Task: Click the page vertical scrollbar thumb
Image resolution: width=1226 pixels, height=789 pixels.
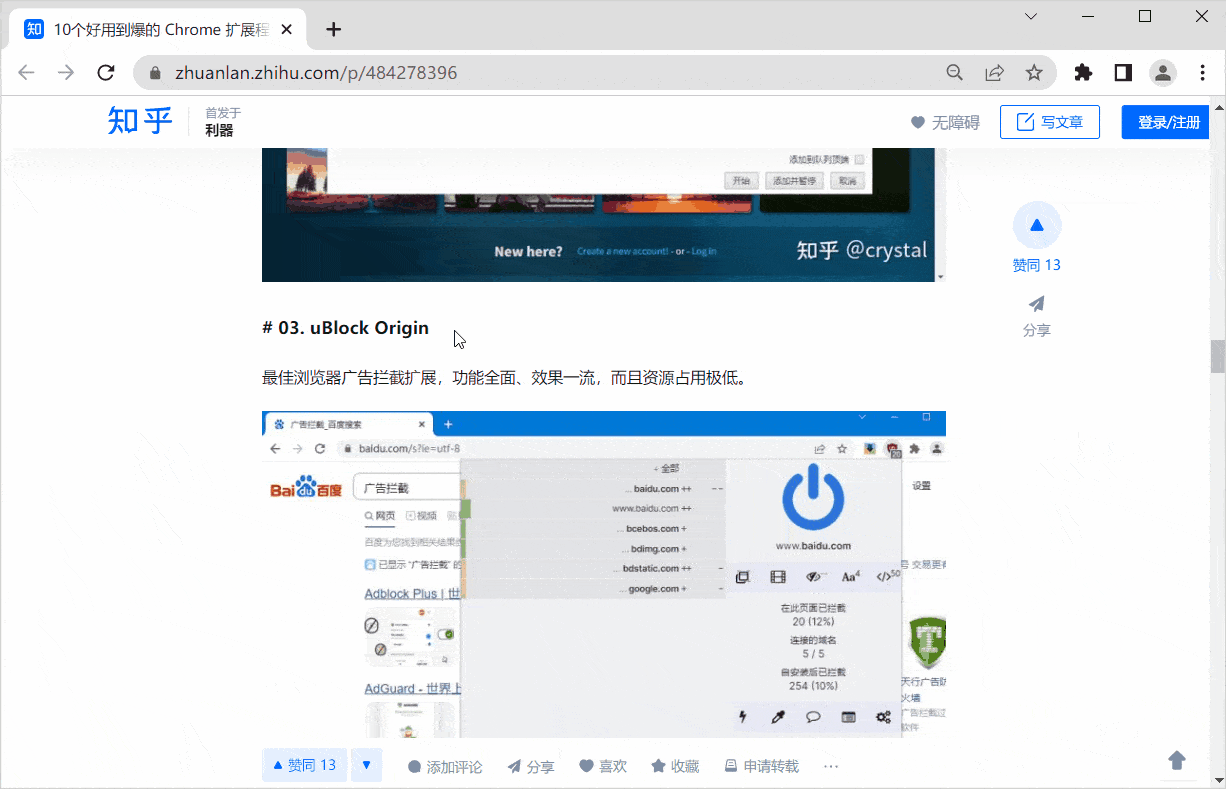Action: tap(1217, 356)
